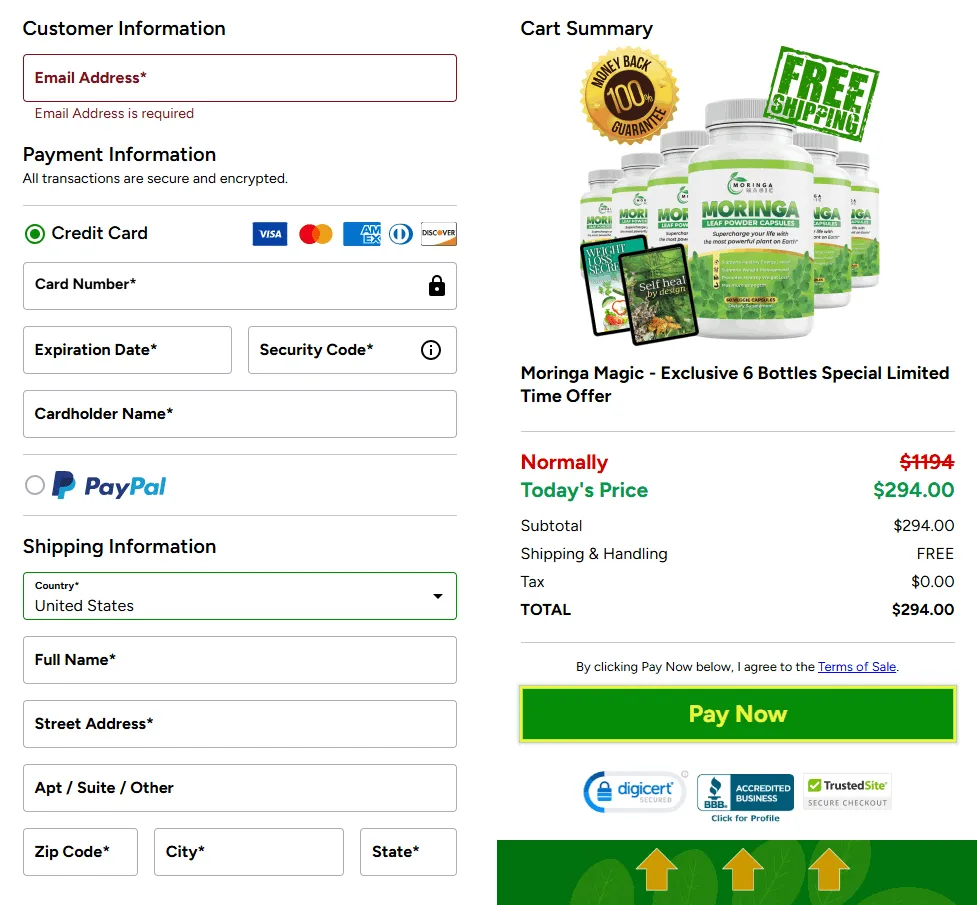The height and width of the screenshot is (905, 977).
Task: Open the BBB Accredited Business profile badge
Action: [x=745, y=798]
